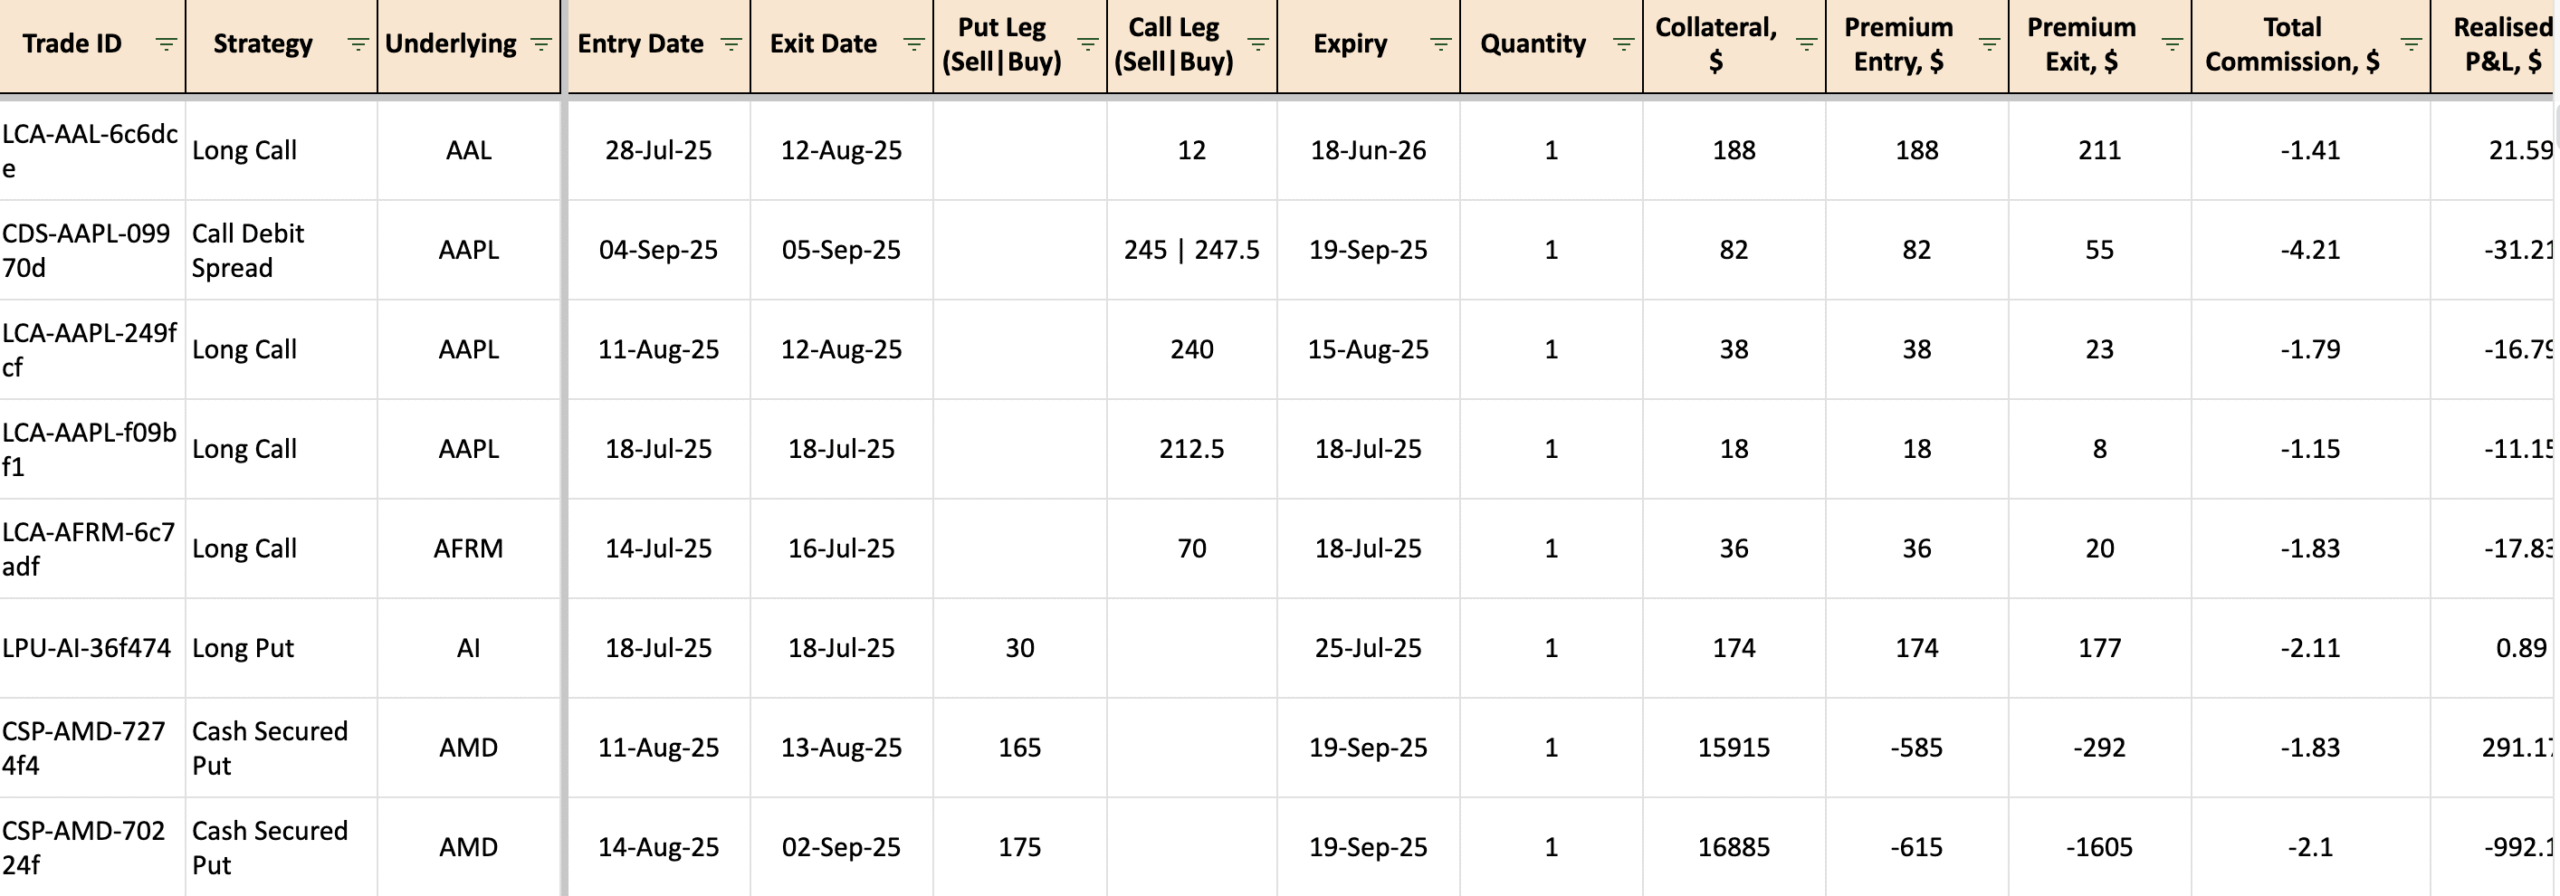Image resolution: width=2560 pixels, height=896 pixels.
Task: Click the Strategy column filter icon
Action: [x=357, y=44]
